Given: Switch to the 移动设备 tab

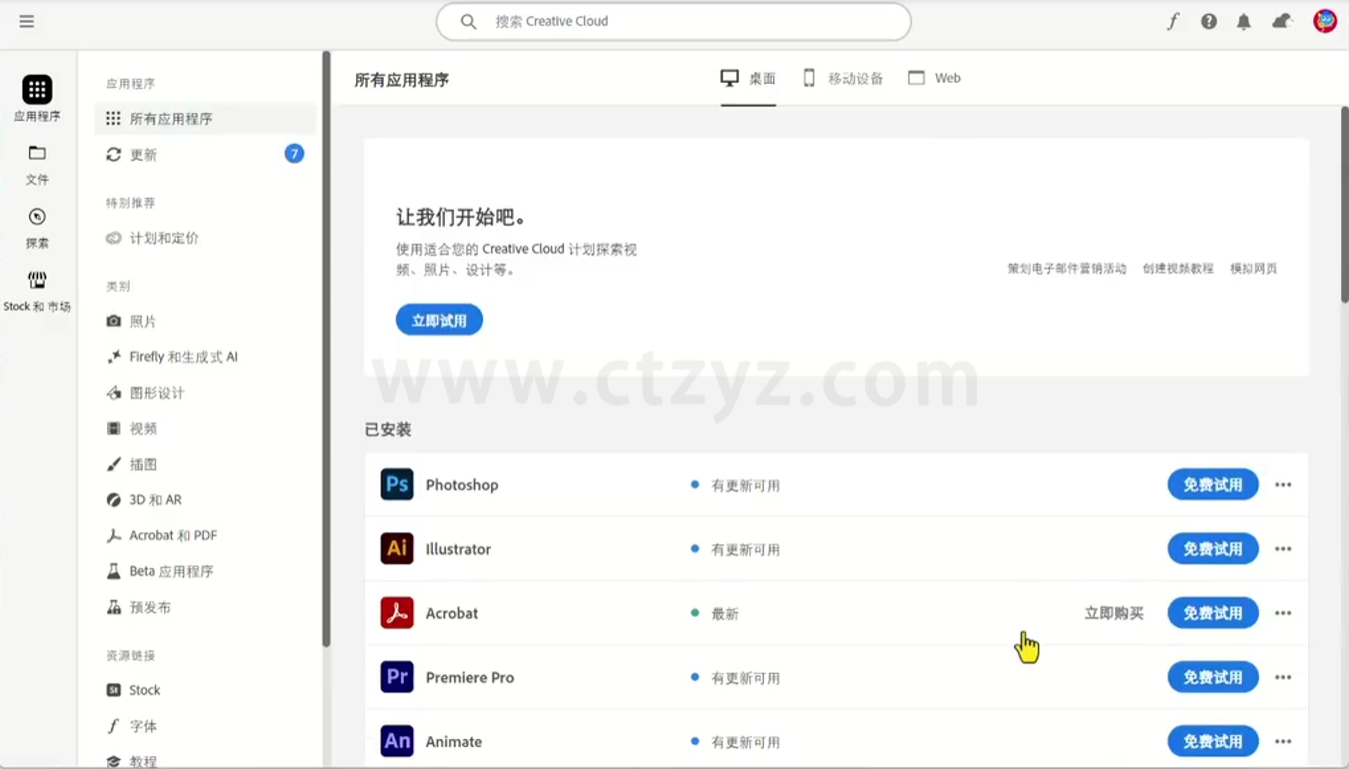Looking at the screenshot, I should 843,78.
